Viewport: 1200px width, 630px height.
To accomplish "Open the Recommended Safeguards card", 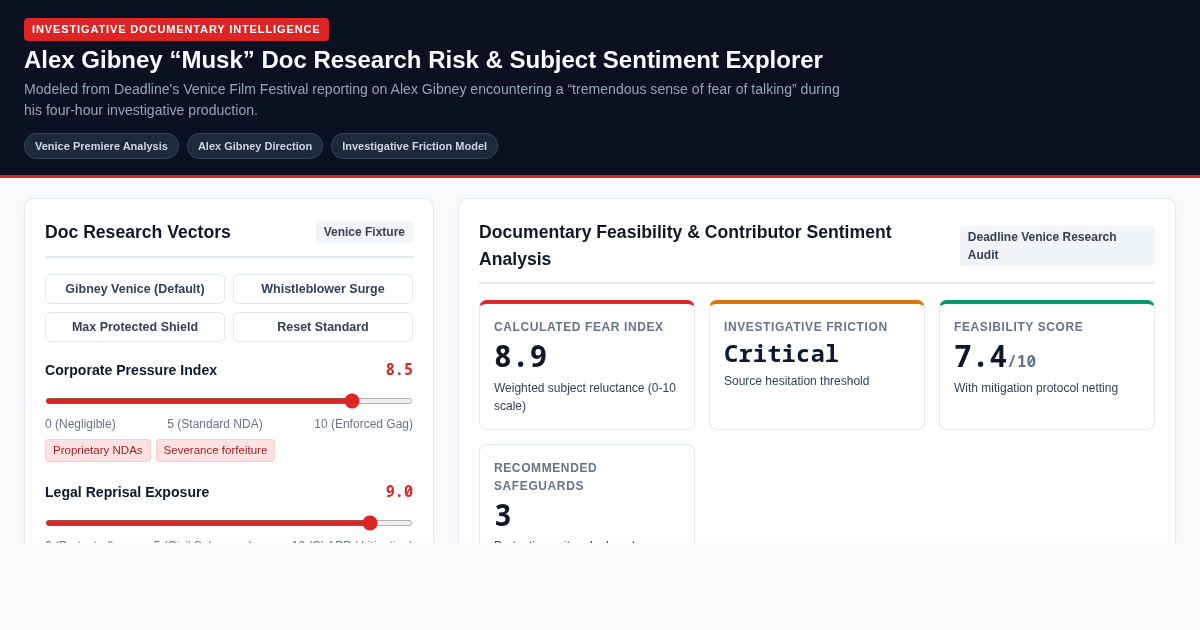I will coord(587,494).
